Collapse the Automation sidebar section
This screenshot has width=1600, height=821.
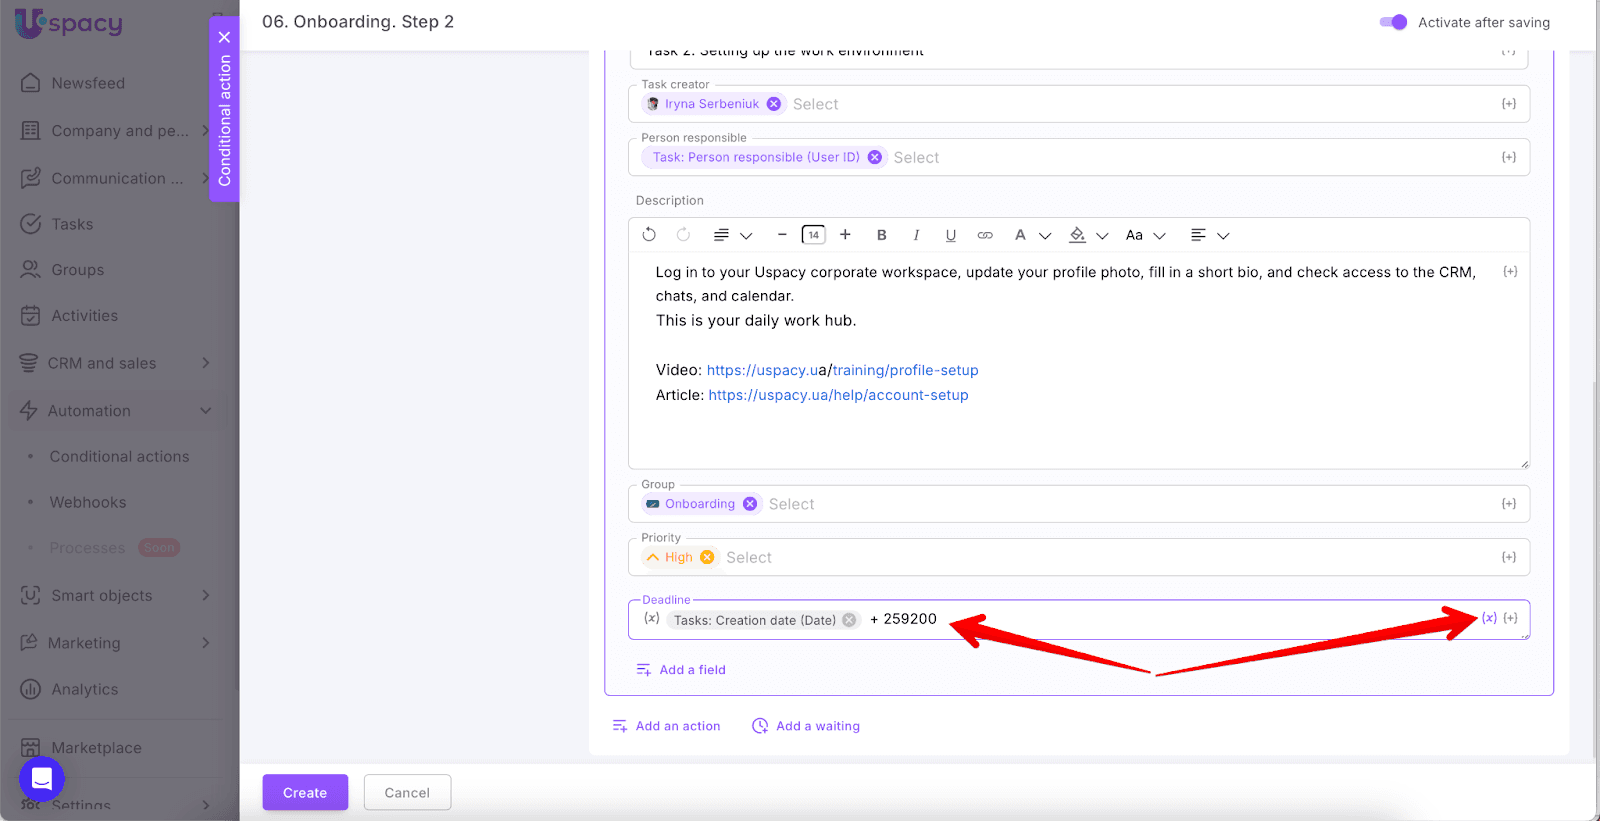click(205, 411)
